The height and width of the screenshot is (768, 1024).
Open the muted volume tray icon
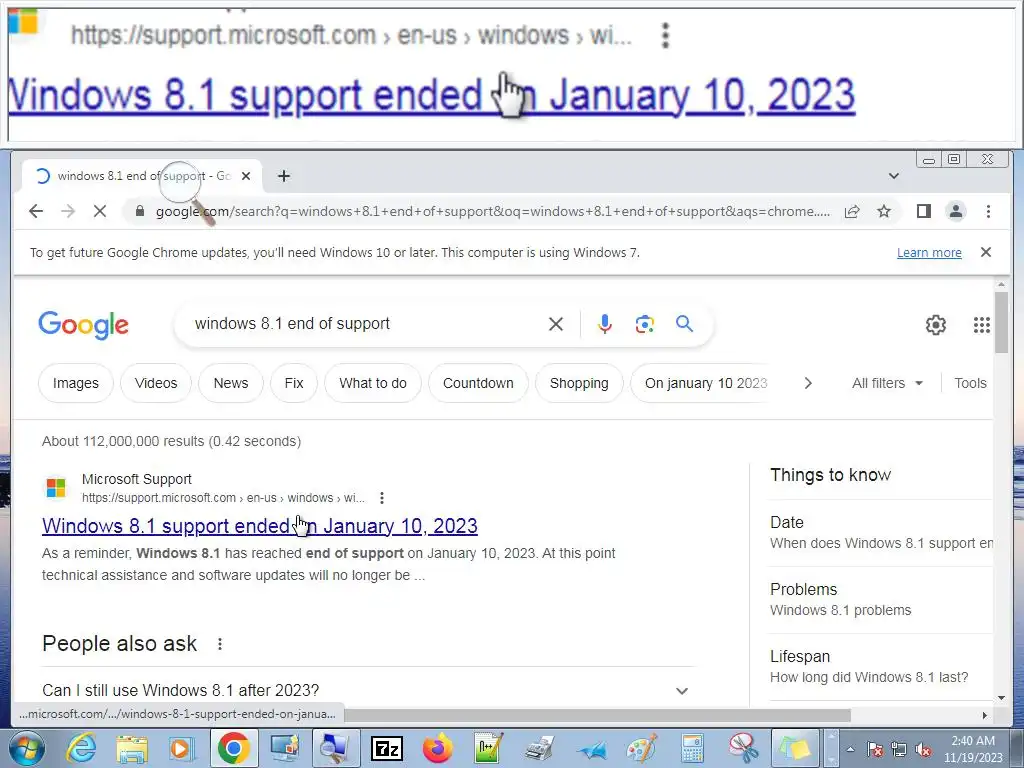point(923,749)
